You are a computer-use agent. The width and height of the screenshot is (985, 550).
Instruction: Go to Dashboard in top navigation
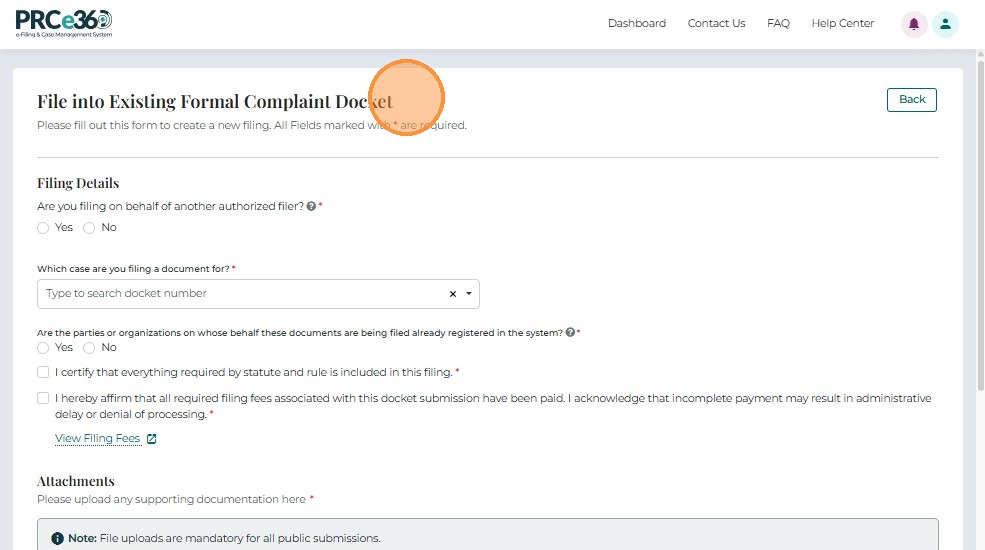(x=636, y=23)
